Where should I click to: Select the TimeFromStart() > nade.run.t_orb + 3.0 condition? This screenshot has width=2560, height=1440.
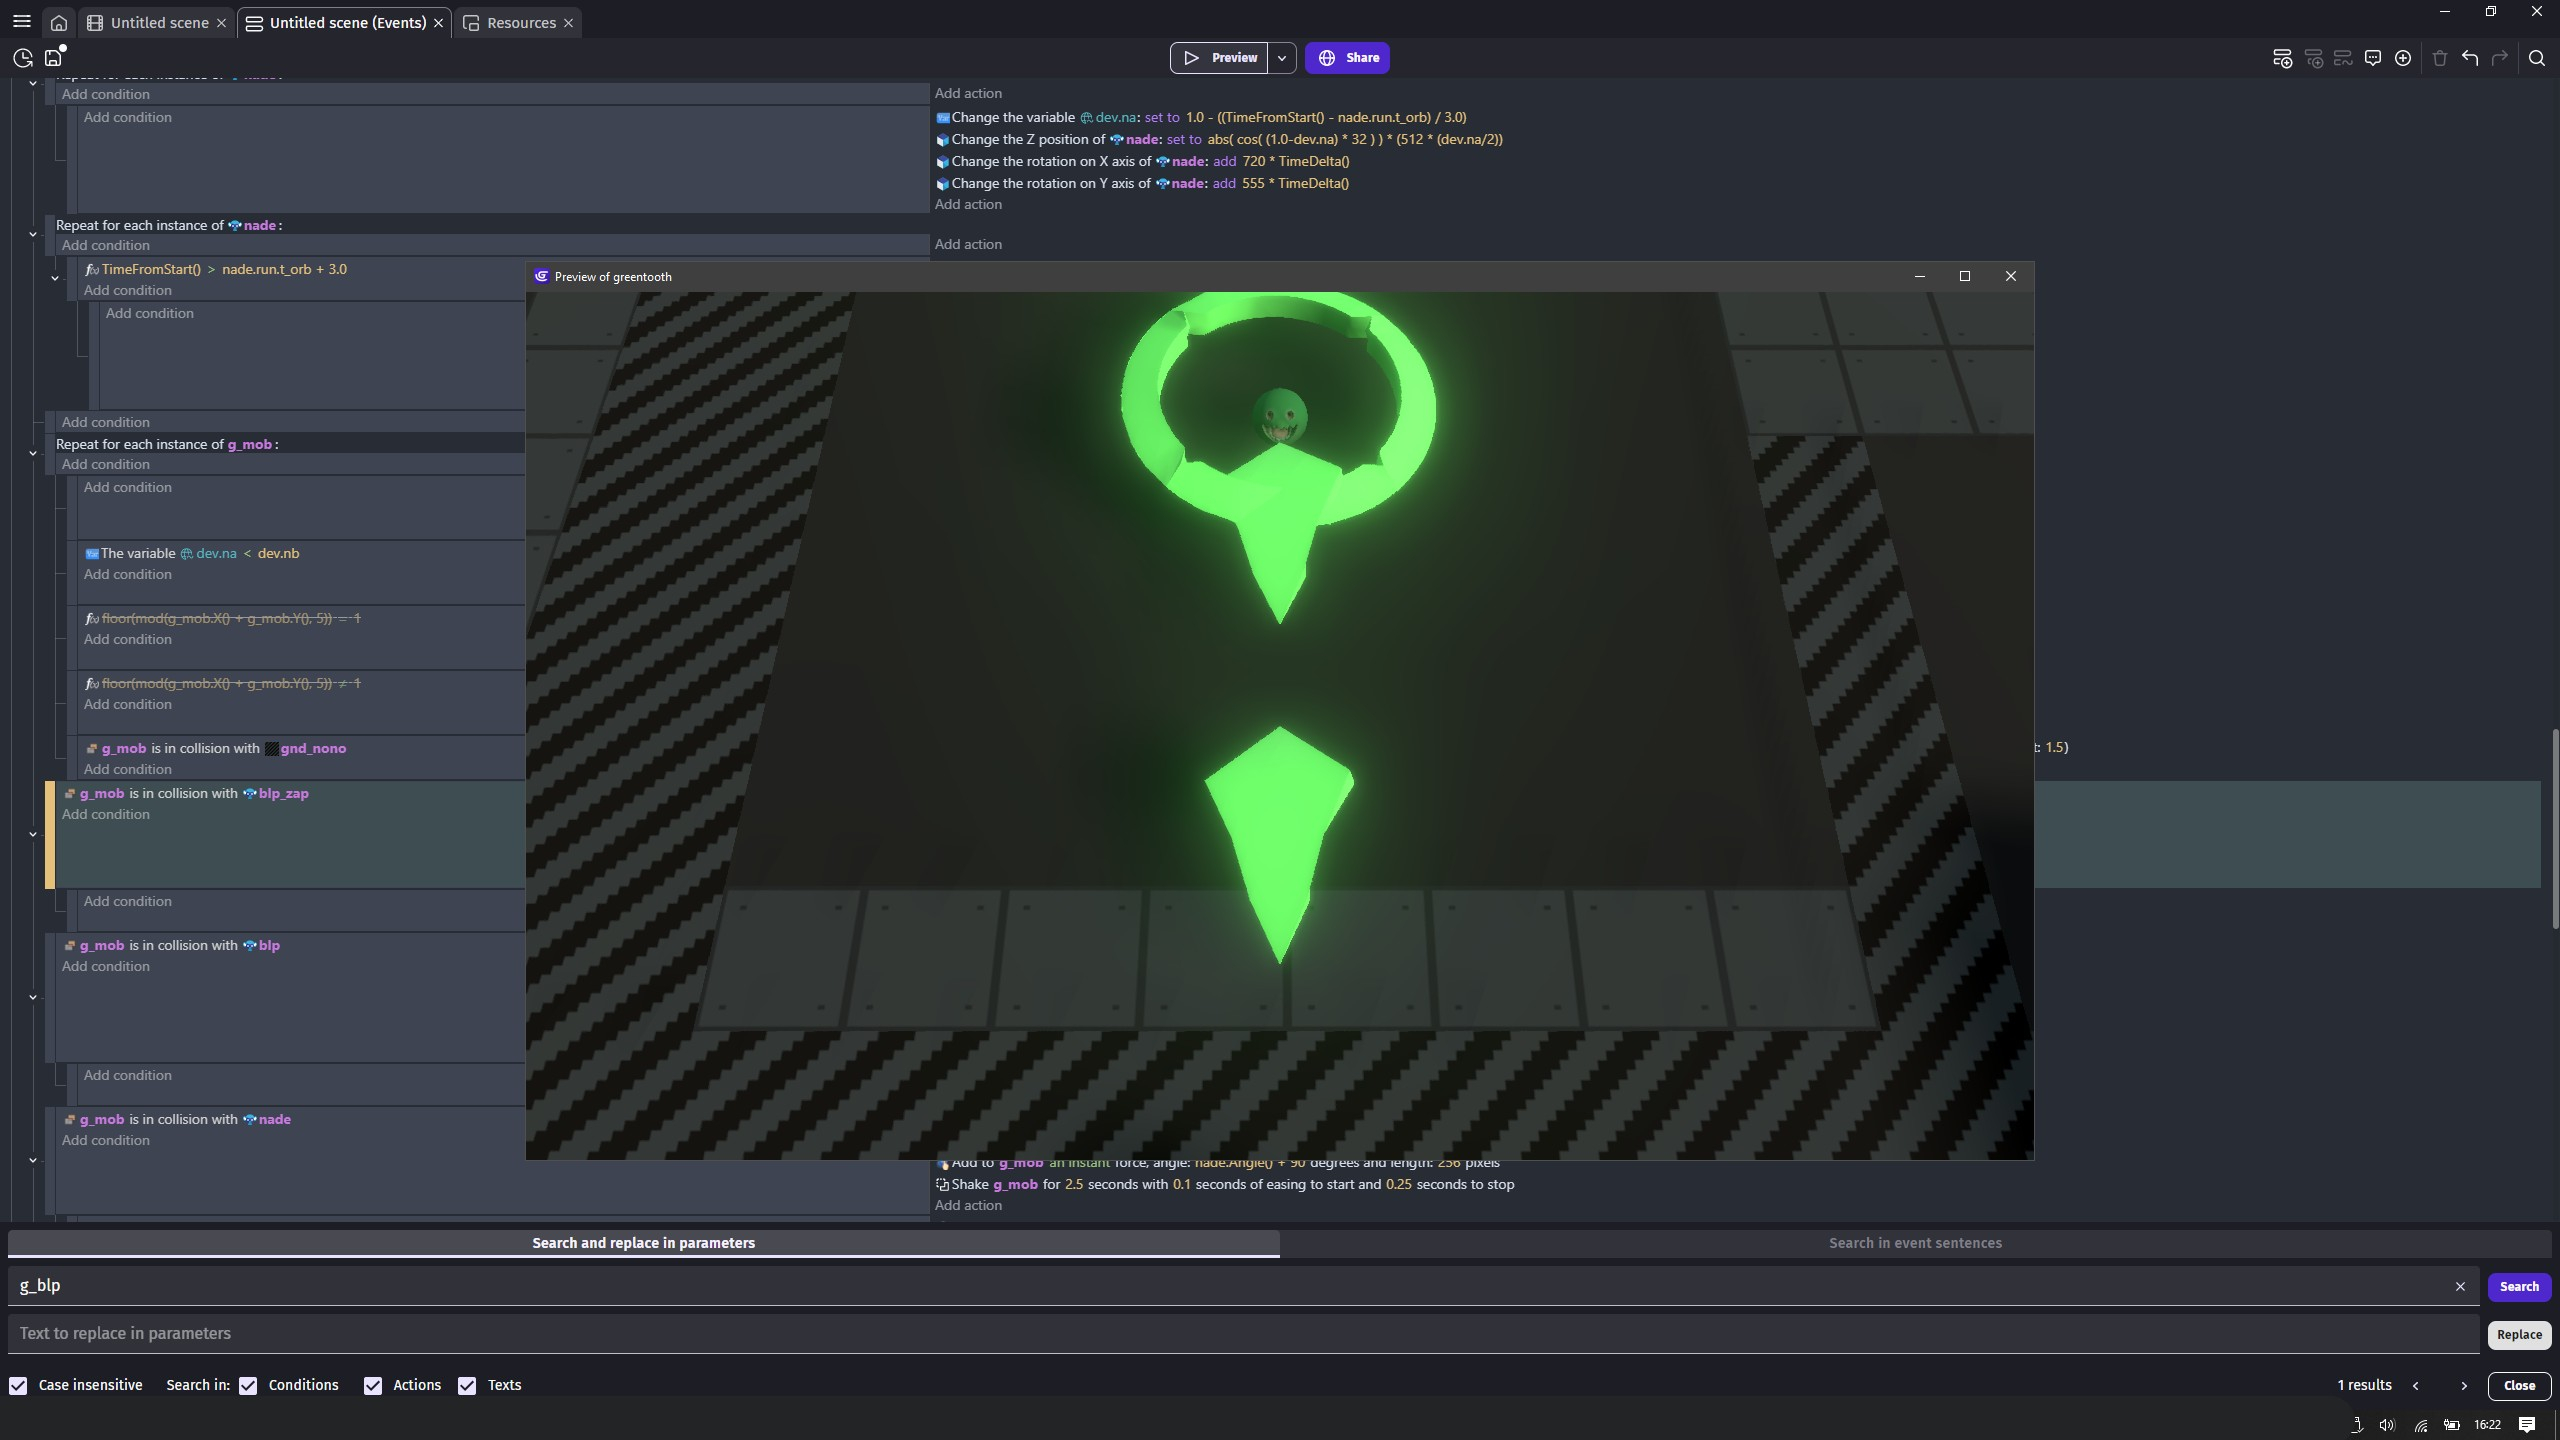216,270
